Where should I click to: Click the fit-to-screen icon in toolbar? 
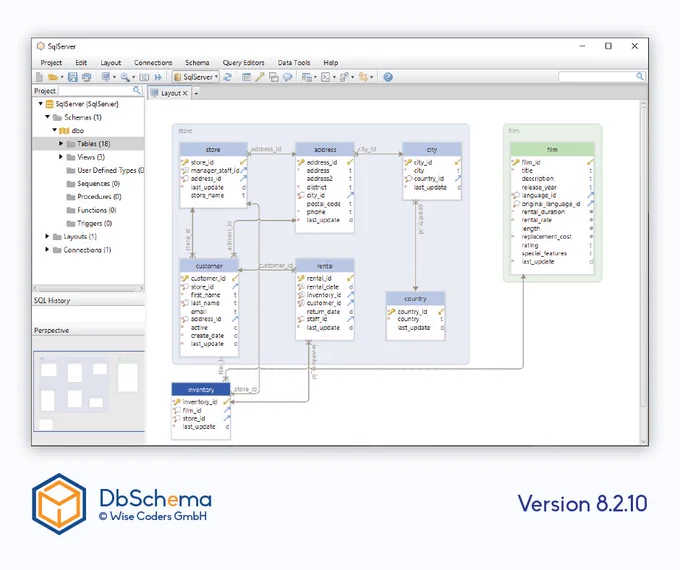144,77
